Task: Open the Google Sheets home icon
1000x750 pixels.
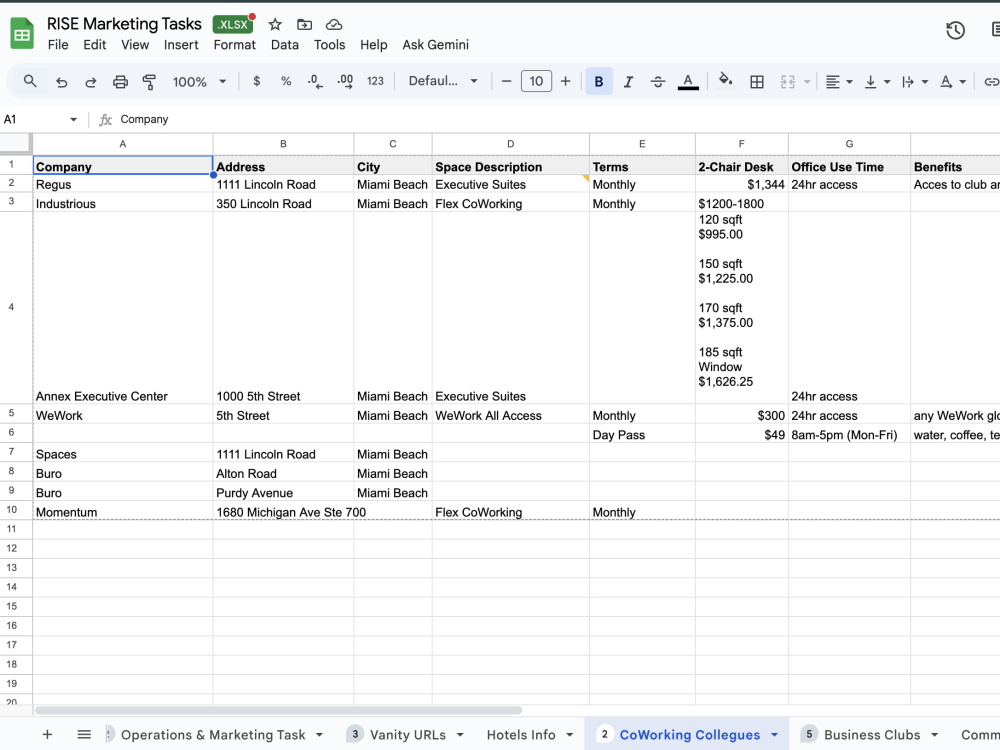Action: [x=22, y=34]
